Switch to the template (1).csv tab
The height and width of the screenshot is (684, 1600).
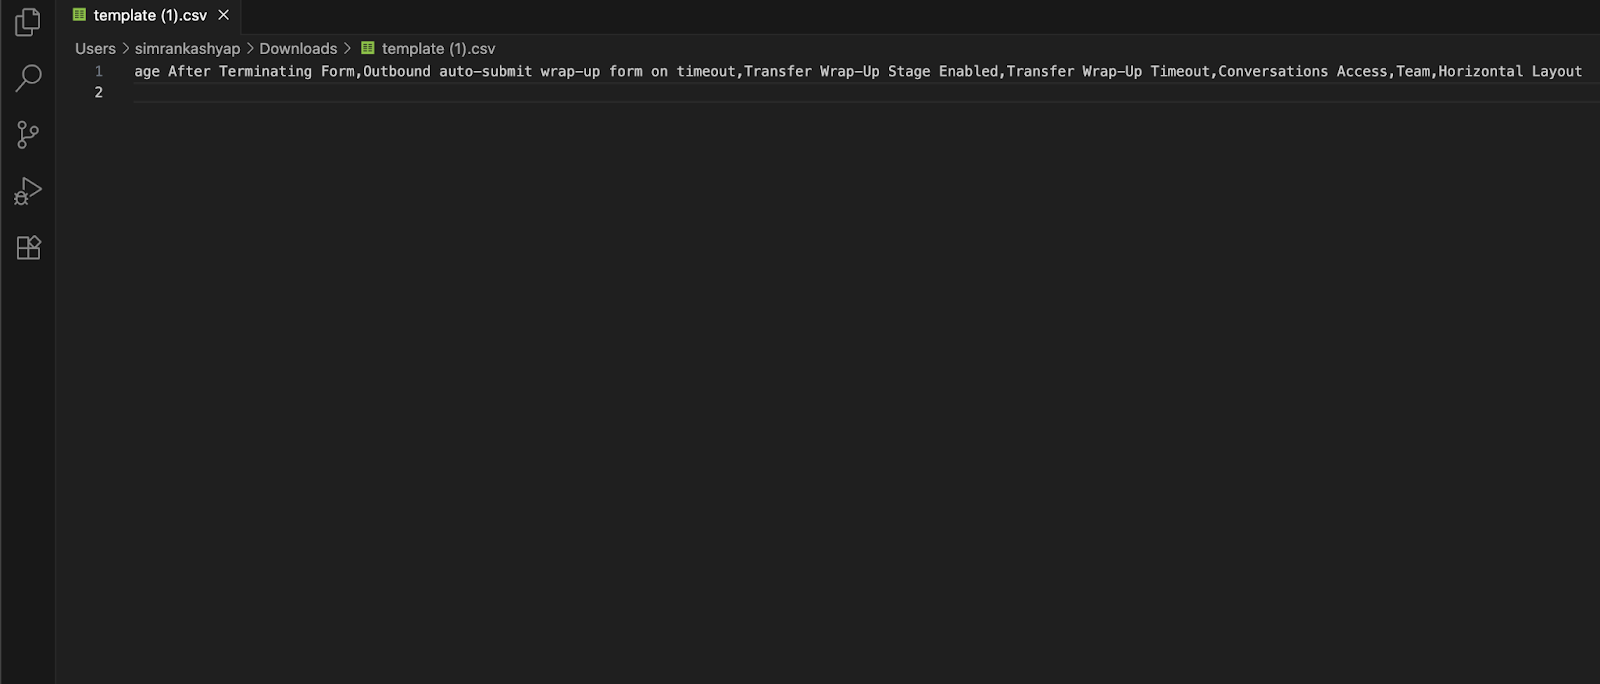[x=148, y=15]
